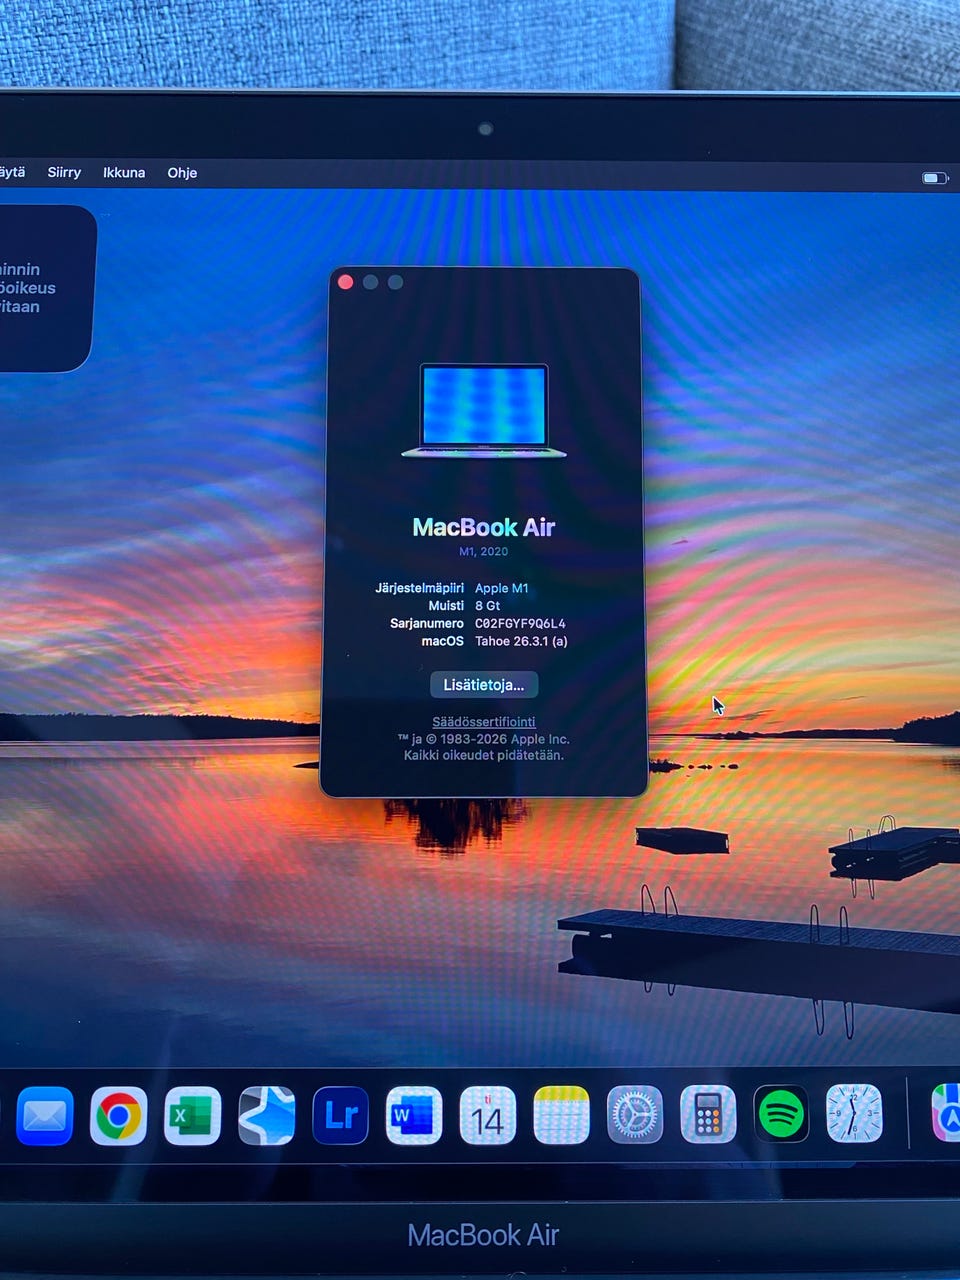Viewport: 960px width, 1280px height.
Task: Launch Google Chrome from the Dock
Action: (x=119, y=1115)
